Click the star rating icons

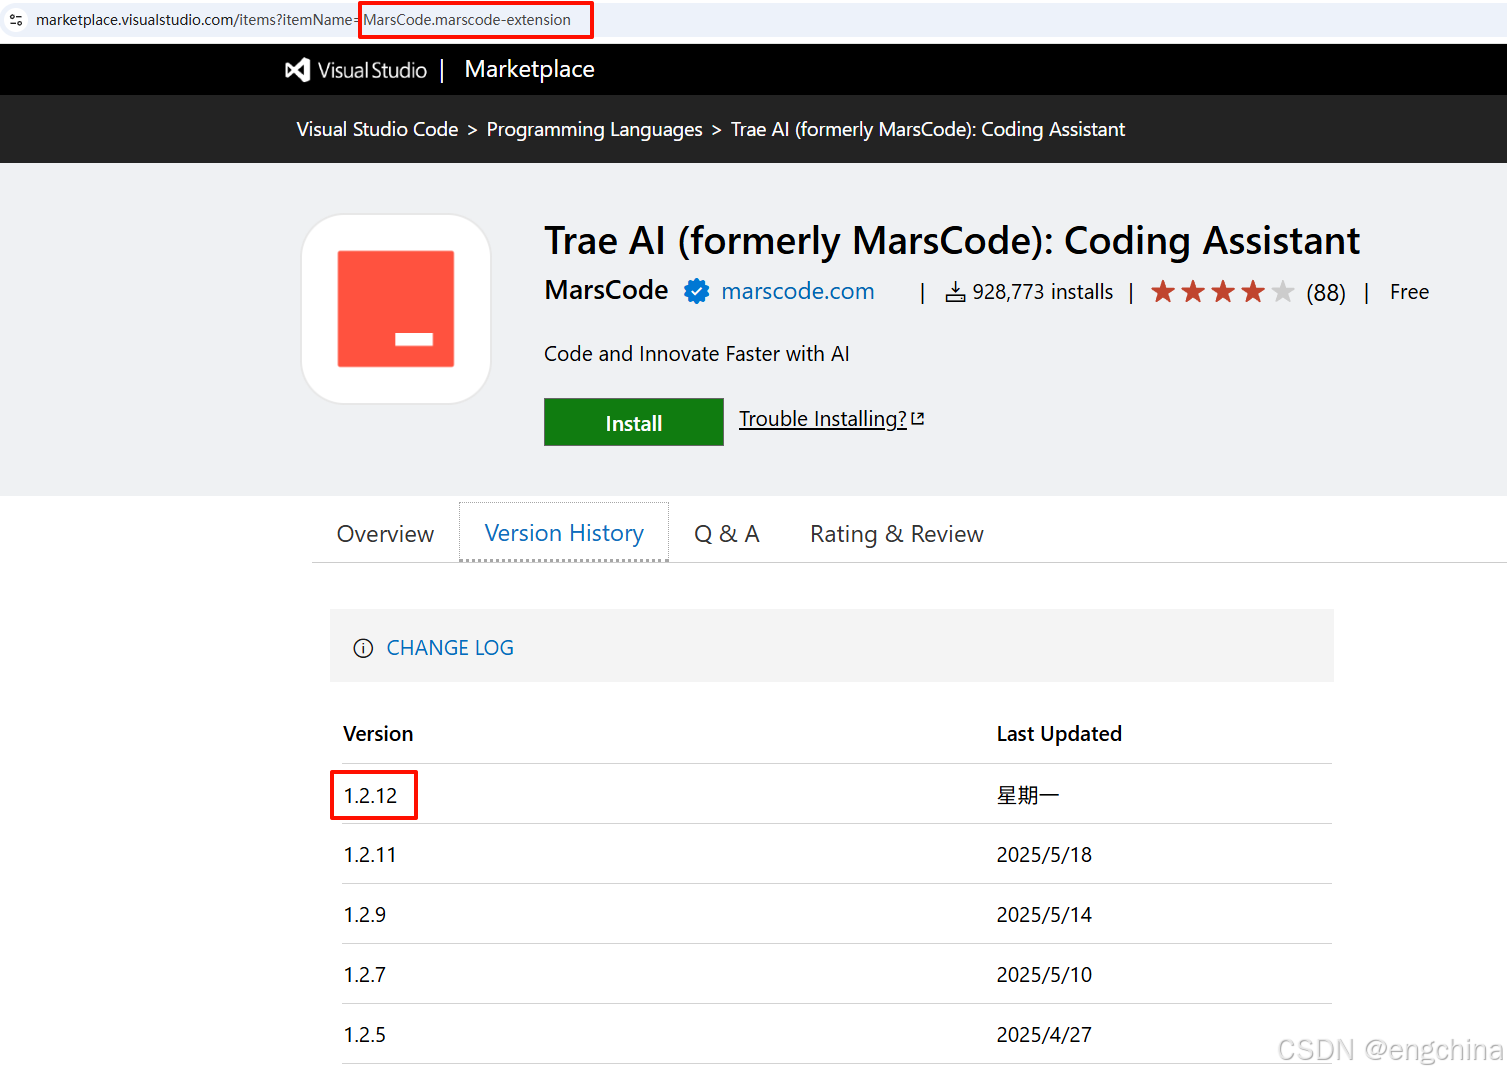(x=1222, y=292)
